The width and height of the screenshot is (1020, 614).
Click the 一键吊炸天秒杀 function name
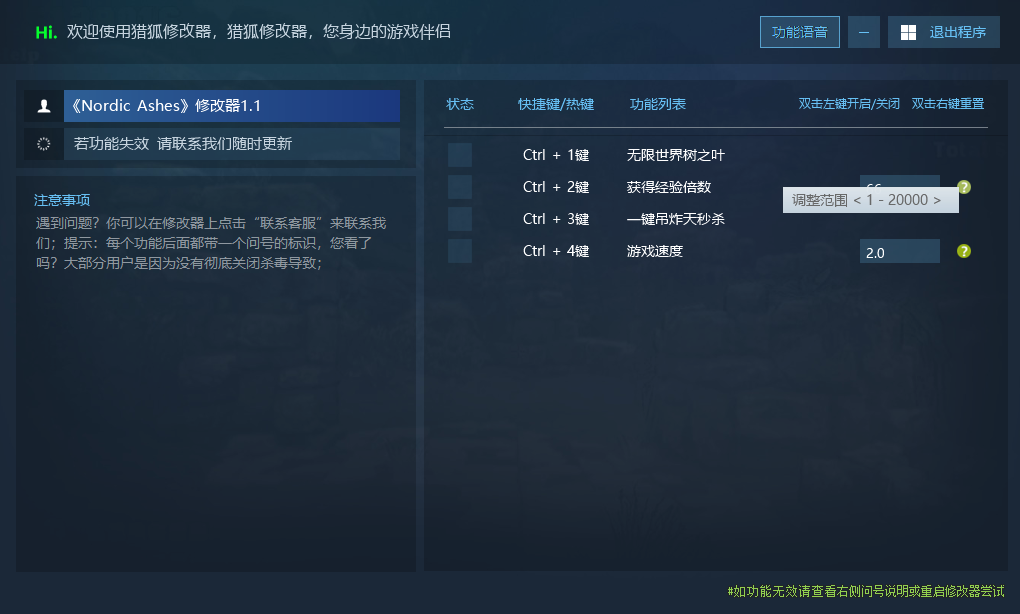coord(675,219)
